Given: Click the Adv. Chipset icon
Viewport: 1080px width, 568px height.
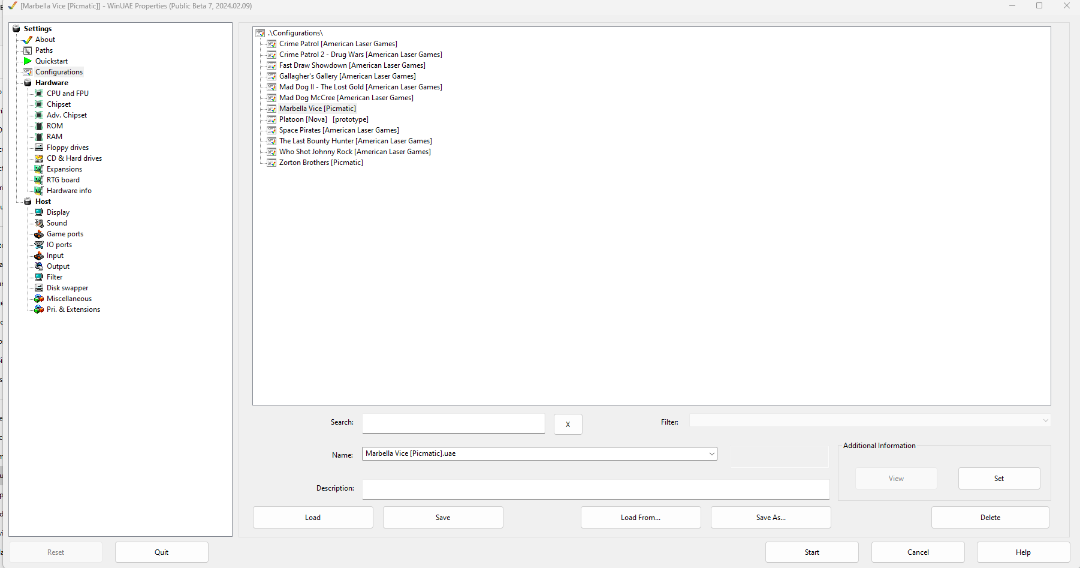Looking at the screenshot, I should click(x=39, y=115).
